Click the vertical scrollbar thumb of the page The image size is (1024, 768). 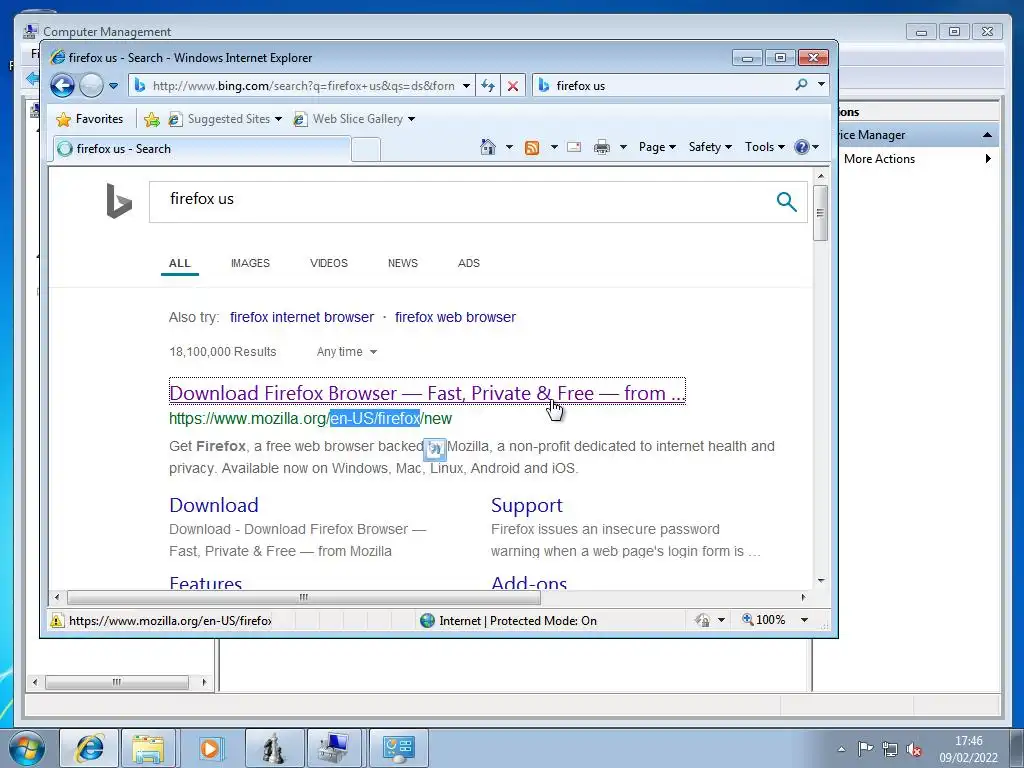click(821, 213)
